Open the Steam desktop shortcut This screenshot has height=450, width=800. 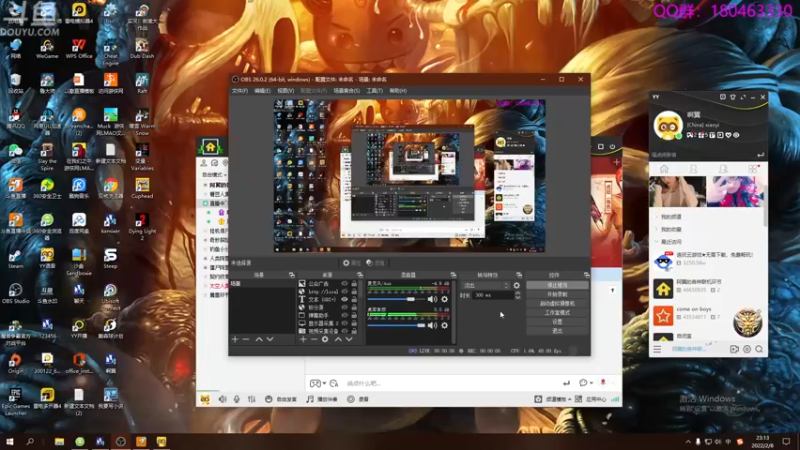(x=15, y=258)
